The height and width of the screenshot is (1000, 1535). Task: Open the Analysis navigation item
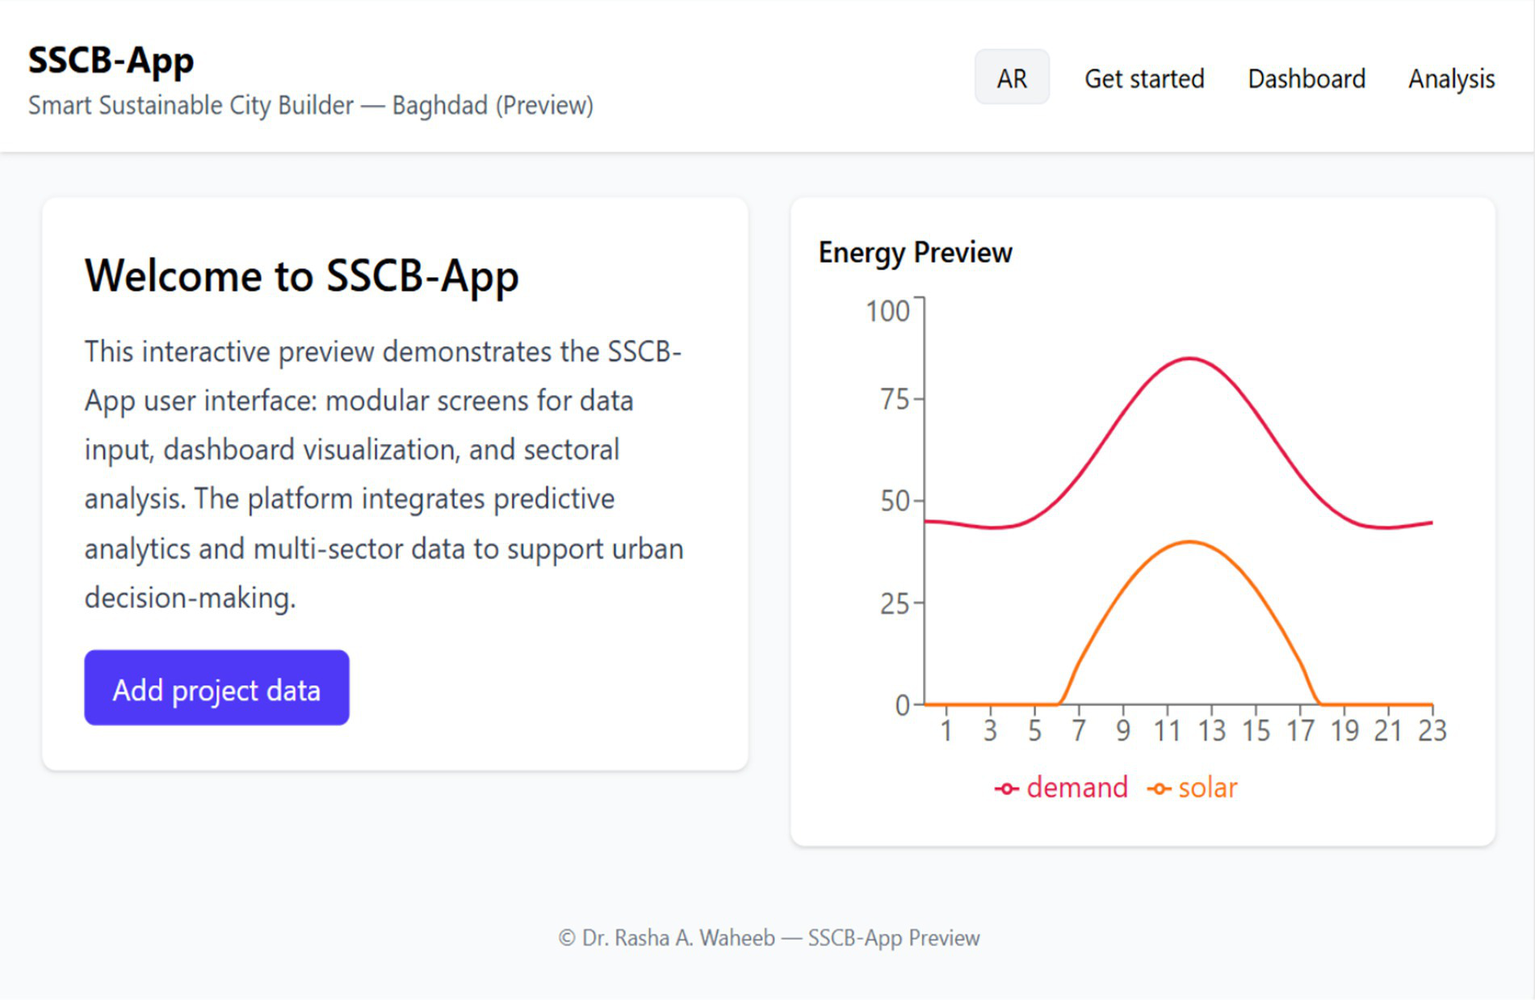pyautogui.click(x=1451, y=79)
